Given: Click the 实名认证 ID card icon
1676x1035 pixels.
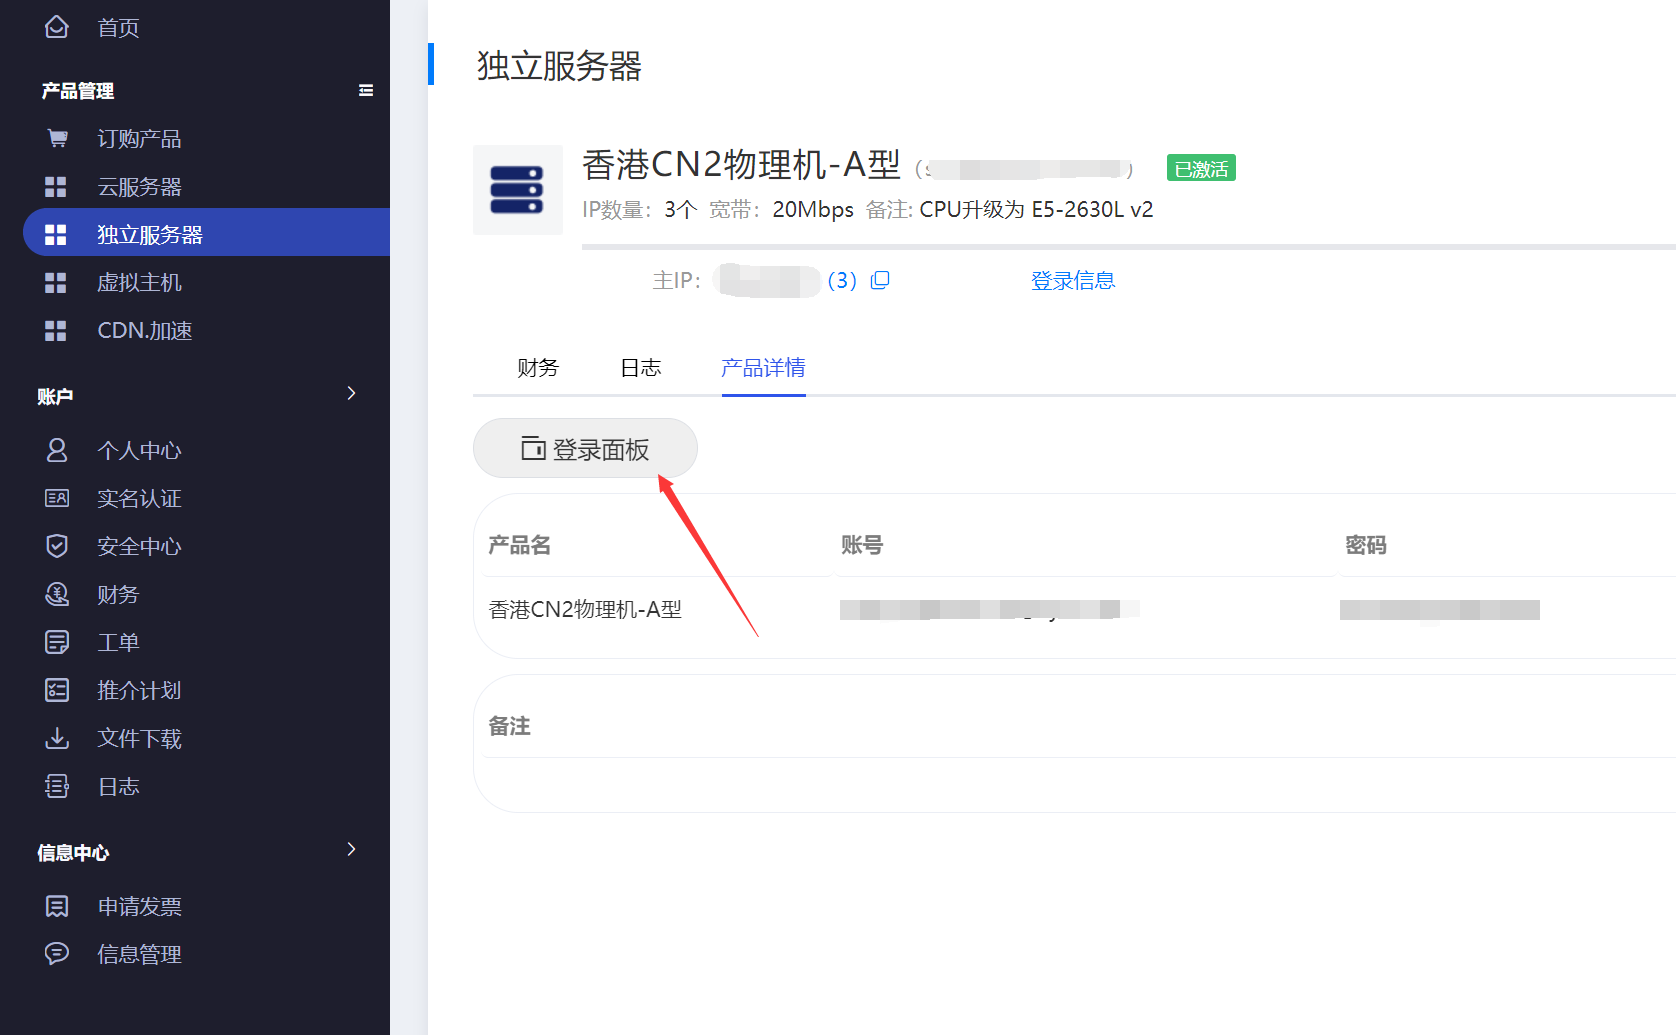Looking at the screenshot, I should point(57,499).
